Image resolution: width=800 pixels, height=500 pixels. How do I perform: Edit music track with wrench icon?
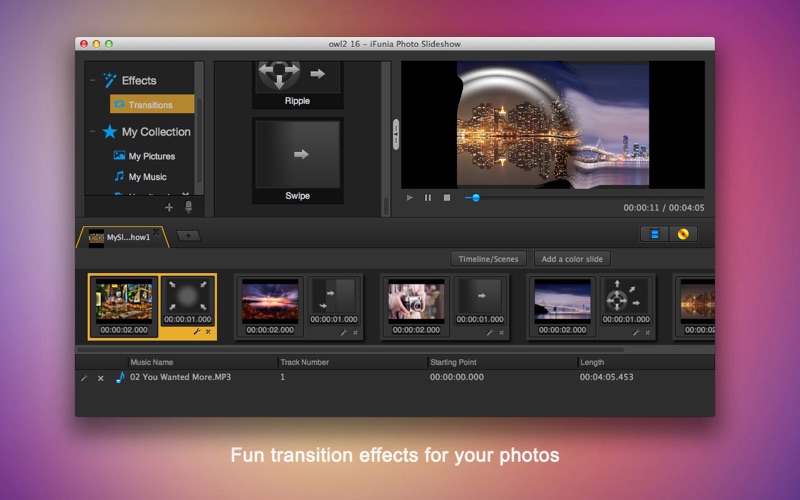point(85,378)
